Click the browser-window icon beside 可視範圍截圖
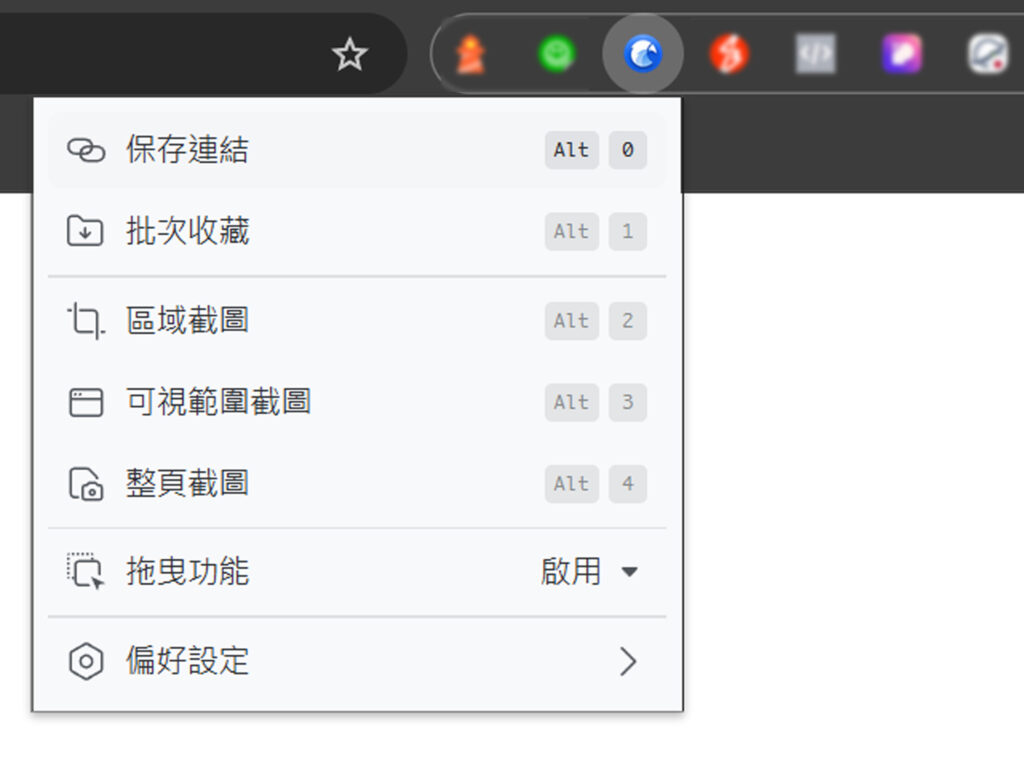1024x768 pixels. (x=86, y=402)
